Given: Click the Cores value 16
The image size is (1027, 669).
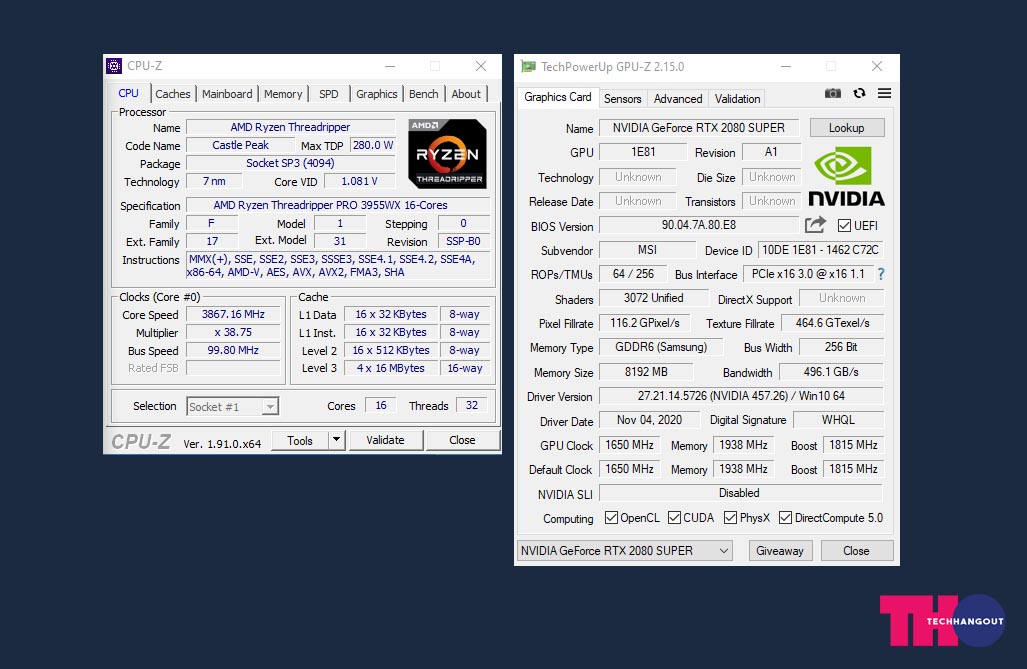Looking at the screenshot, I should click(381, 405).
